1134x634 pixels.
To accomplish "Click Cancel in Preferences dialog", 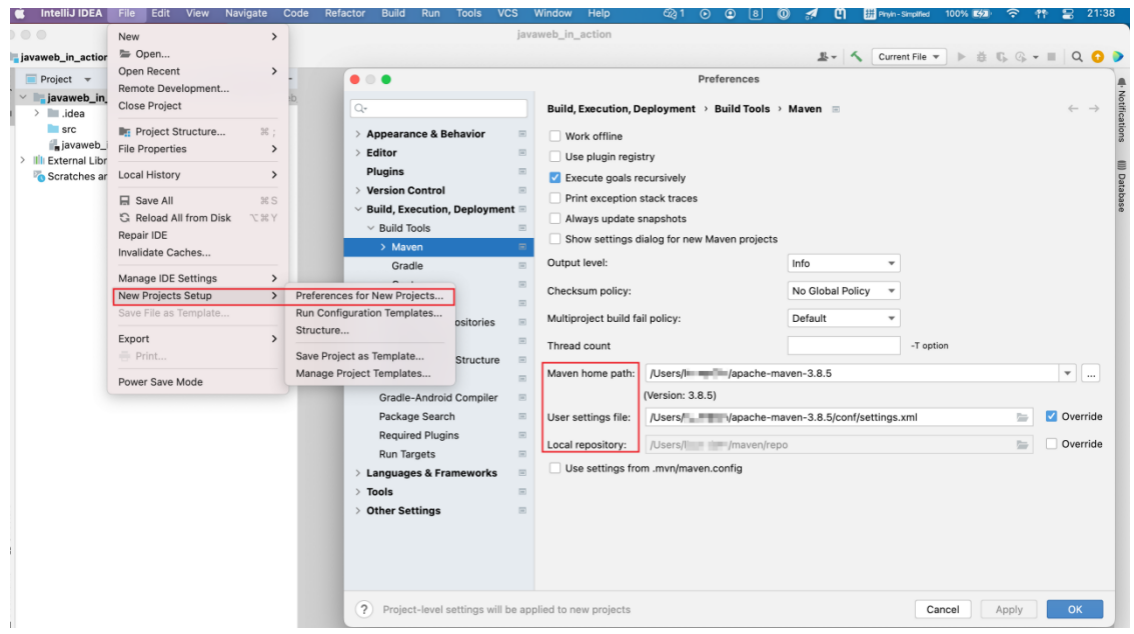I will 942,609.
